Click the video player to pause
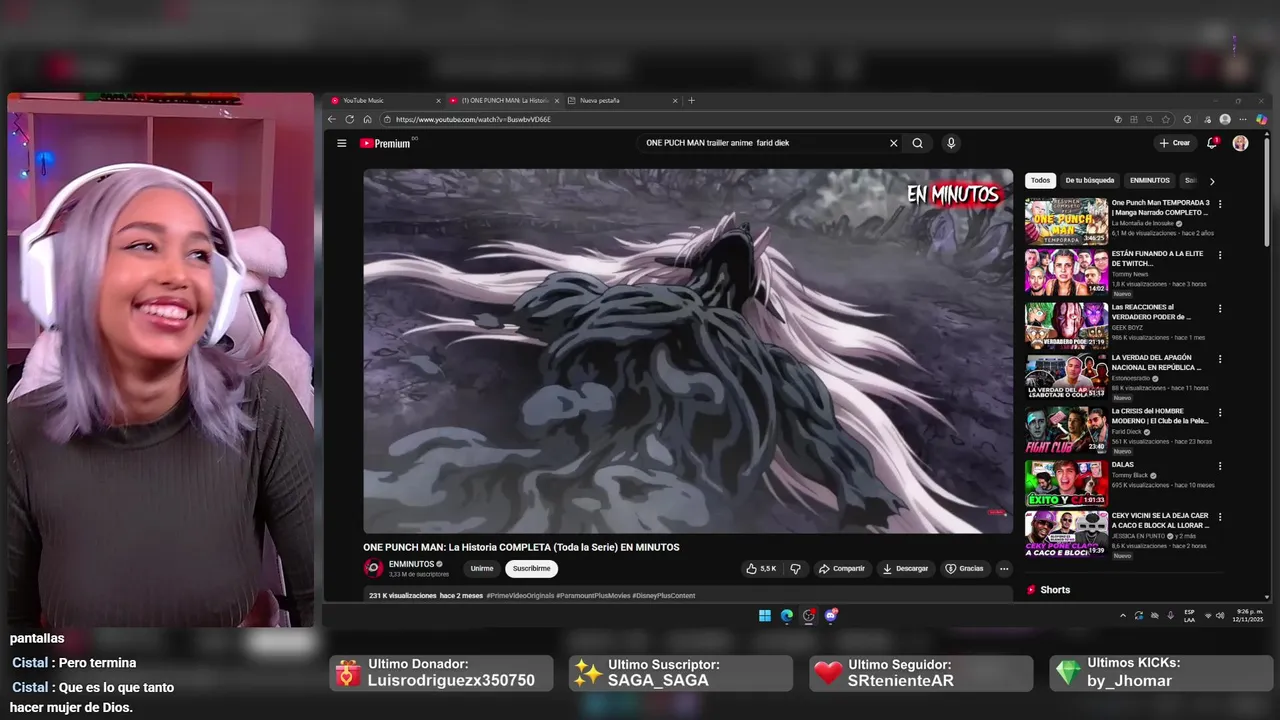Image resolution: width=1280 pixels, height=720 pixels. 688,351
